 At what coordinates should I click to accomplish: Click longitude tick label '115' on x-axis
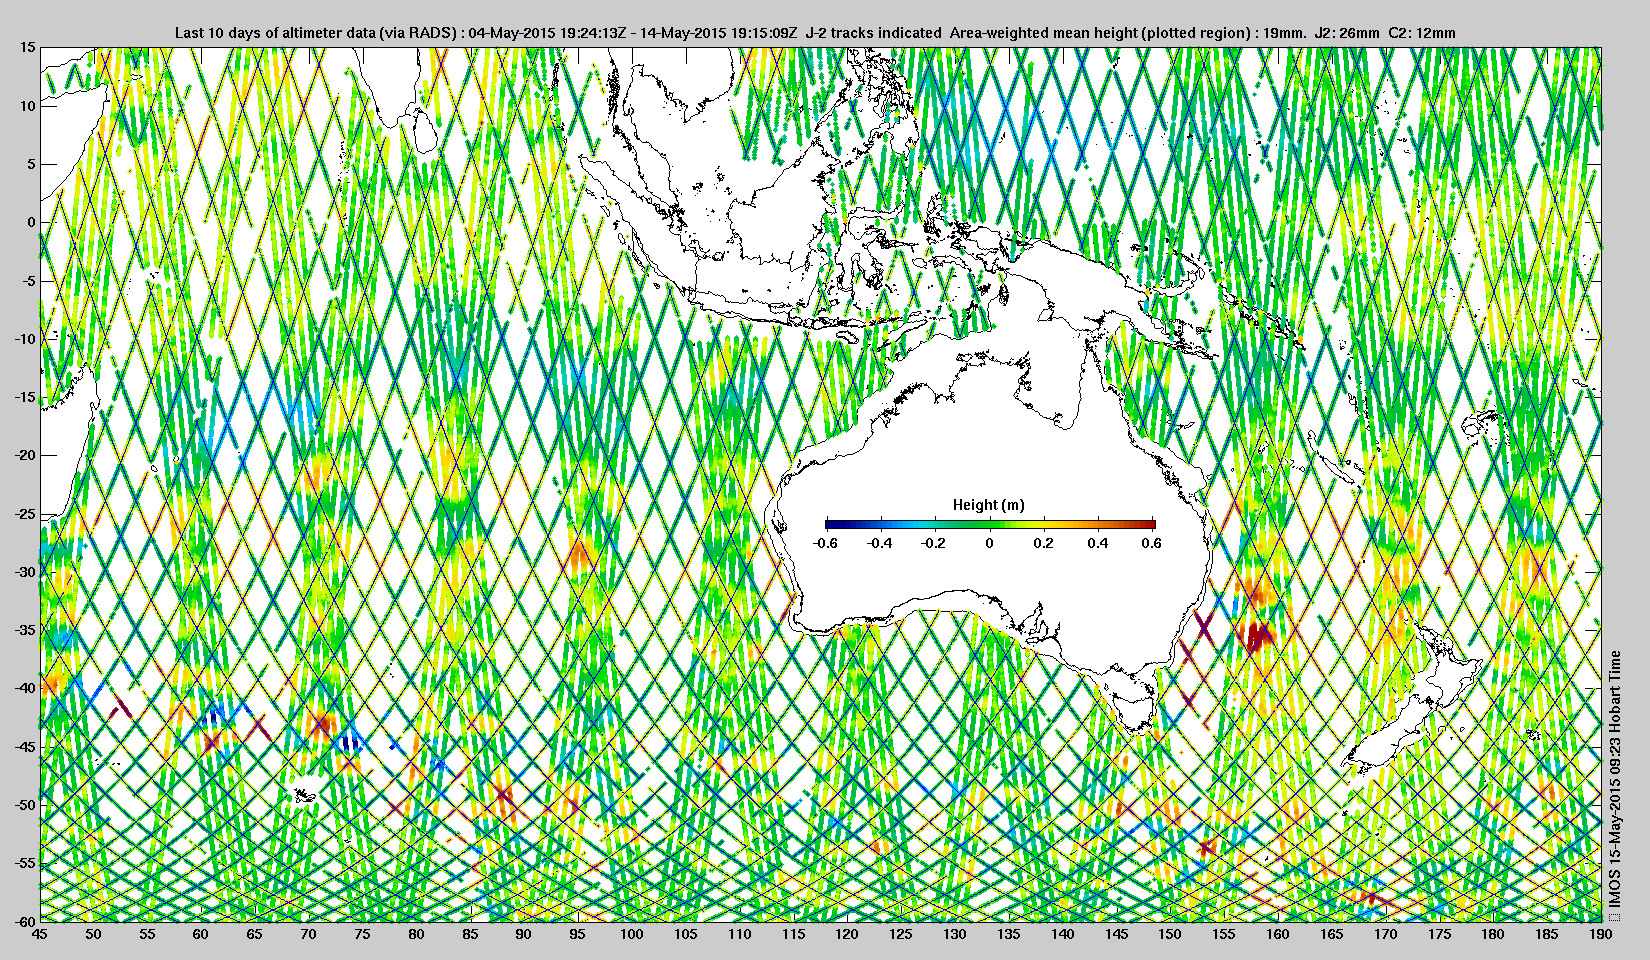[x=793, y=935]
